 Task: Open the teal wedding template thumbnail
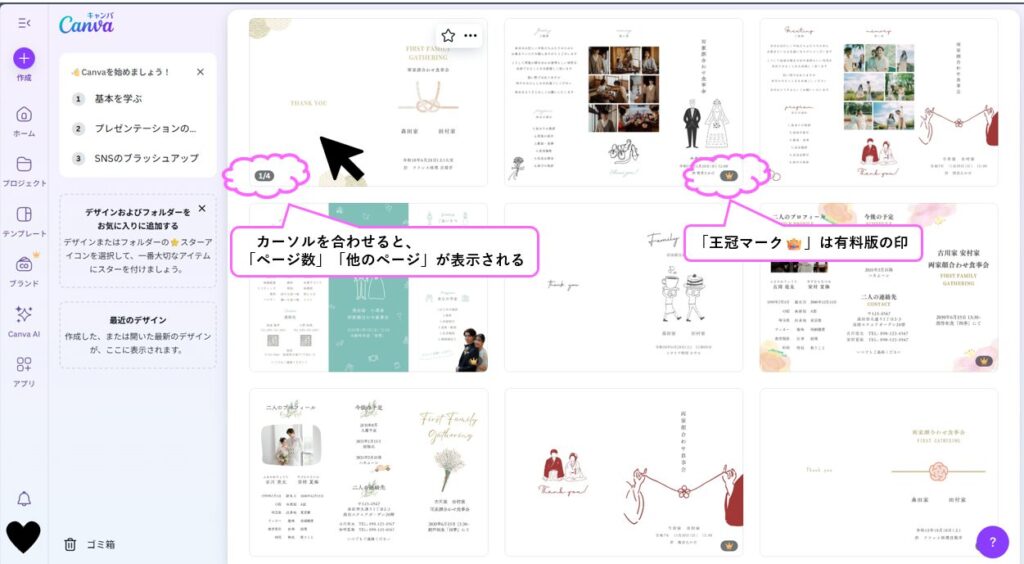(368, 288)
